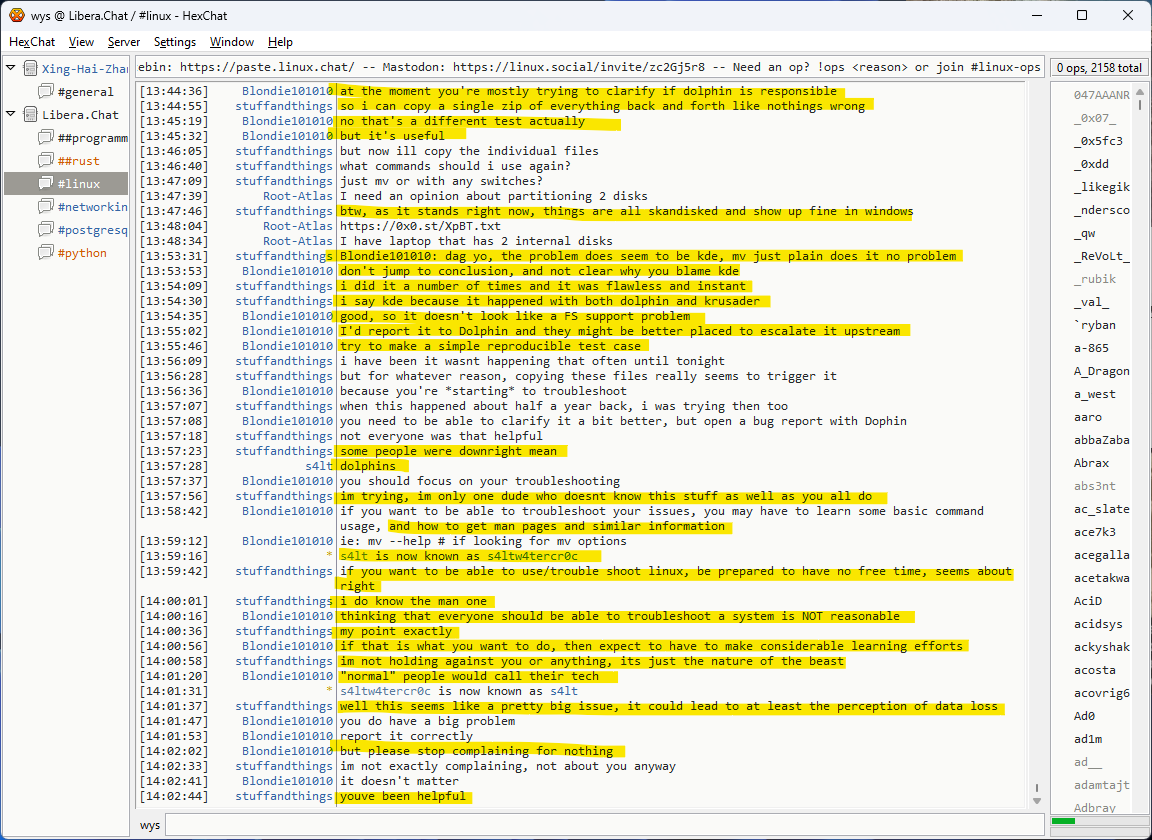Open the Settings menu
Image resolution: width=1152 pixels, height=840 pixels.
[174, 42]
